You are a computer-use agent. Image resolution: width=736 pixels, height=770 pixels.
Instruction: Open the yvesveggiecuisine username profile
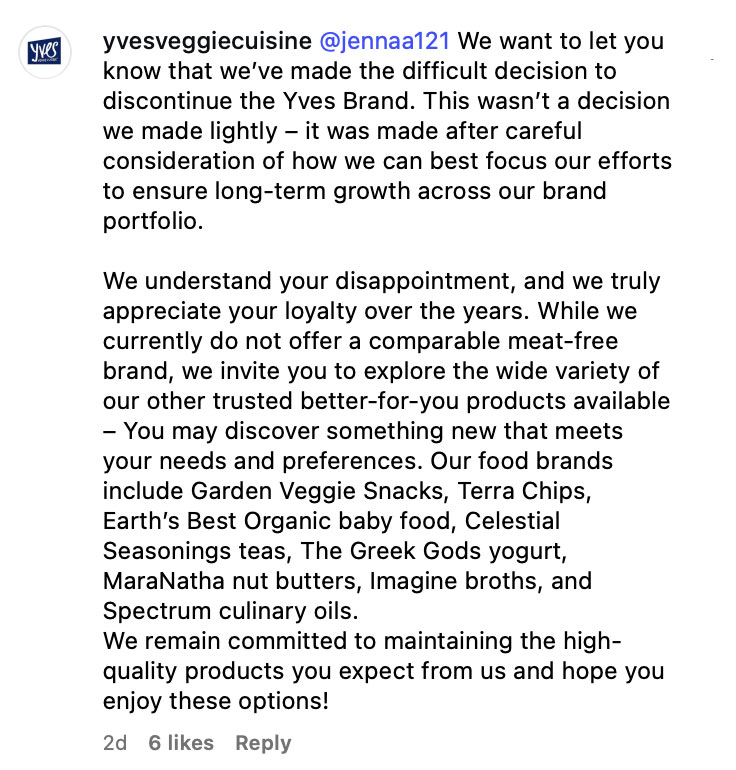point(207,41)
